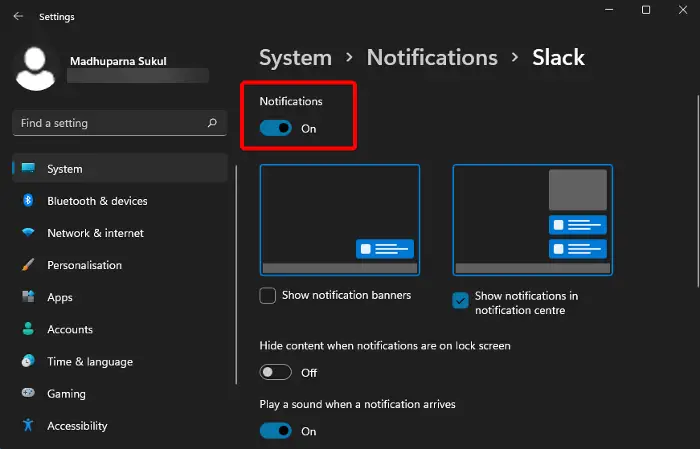The height and width of the screenshot is (449, 700).
Task: Click the Slack breadcrumb title
Action: pos(558,58)
